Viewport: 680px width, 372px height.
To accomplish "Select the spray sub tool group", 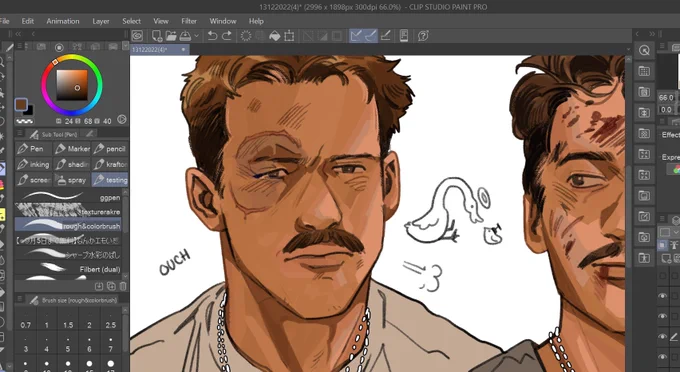I will click(72, 180).
